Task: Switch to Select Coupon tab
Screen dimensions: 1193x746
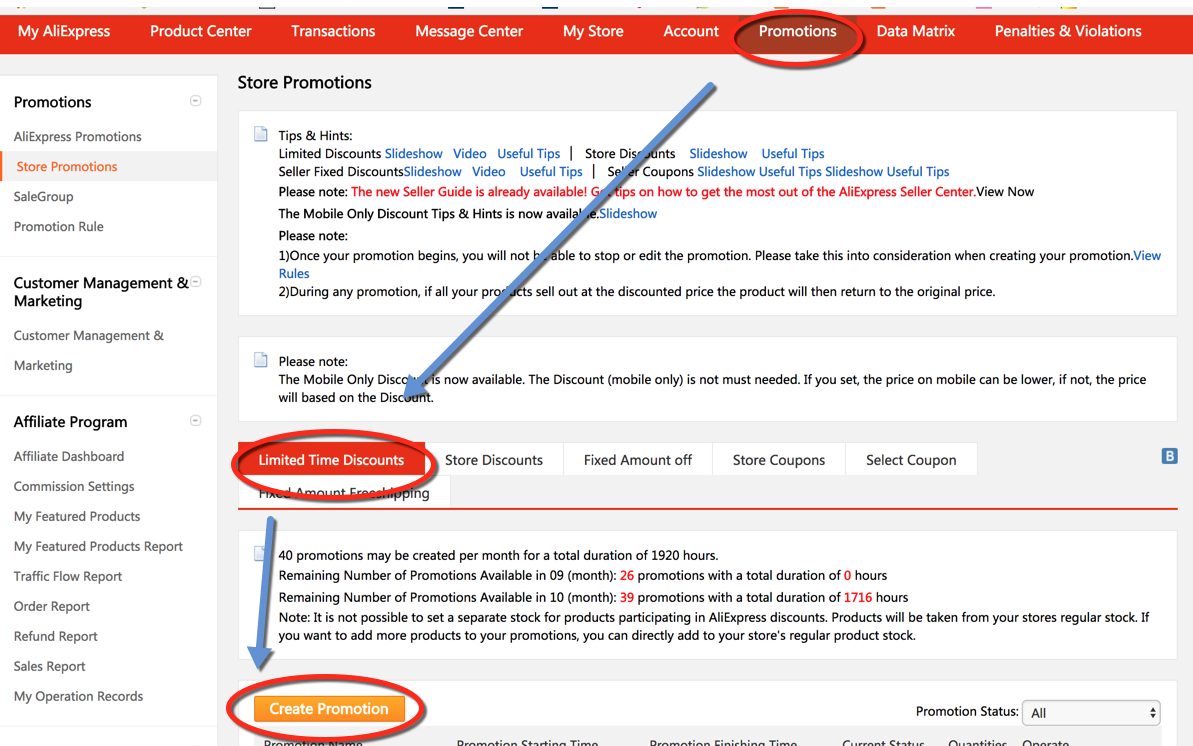Action: point(911,460)
